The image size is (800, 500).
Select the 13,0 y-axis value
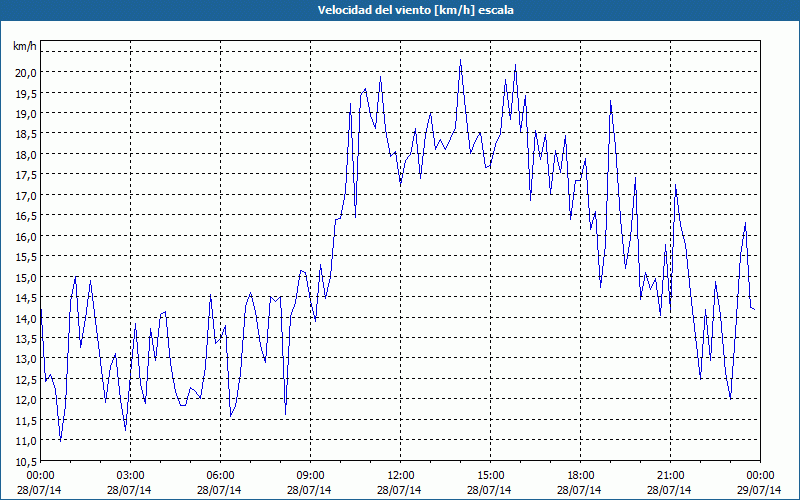click(x=26, y=359)
